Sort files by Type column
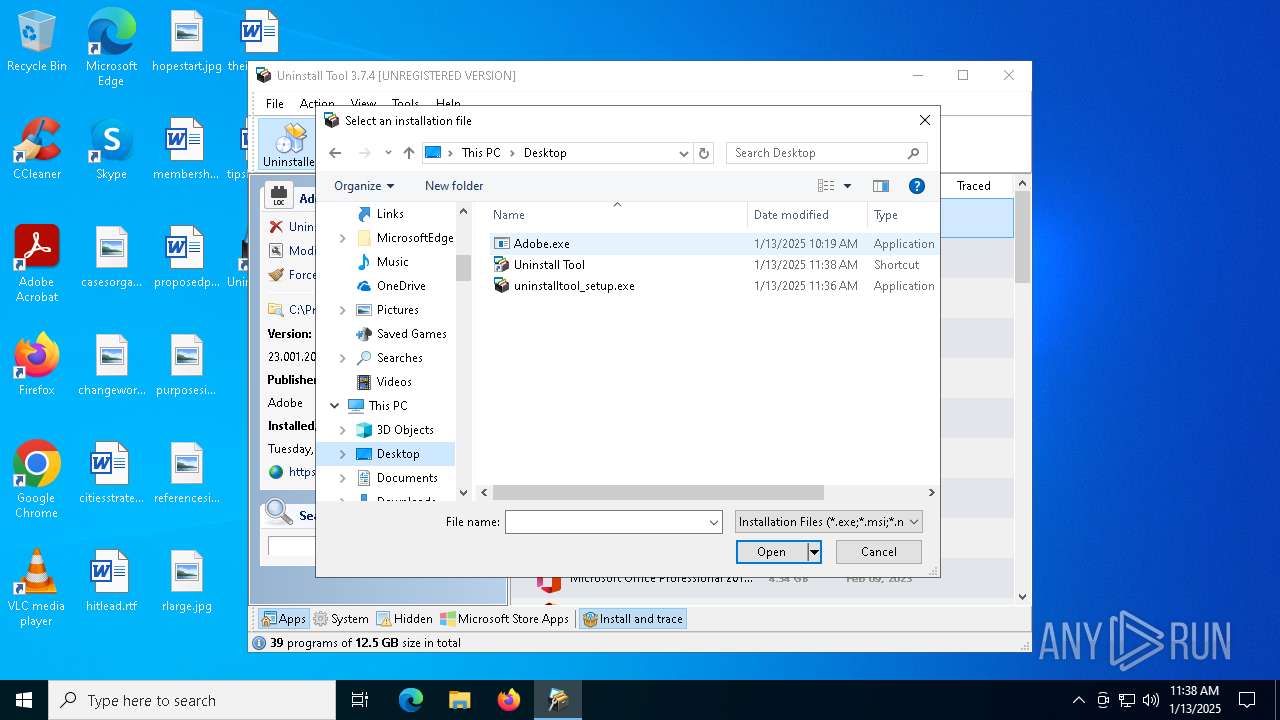Image resolution: width=1280 pixels, height=720 pixels. pyautogui.click(x=902, y=215)
